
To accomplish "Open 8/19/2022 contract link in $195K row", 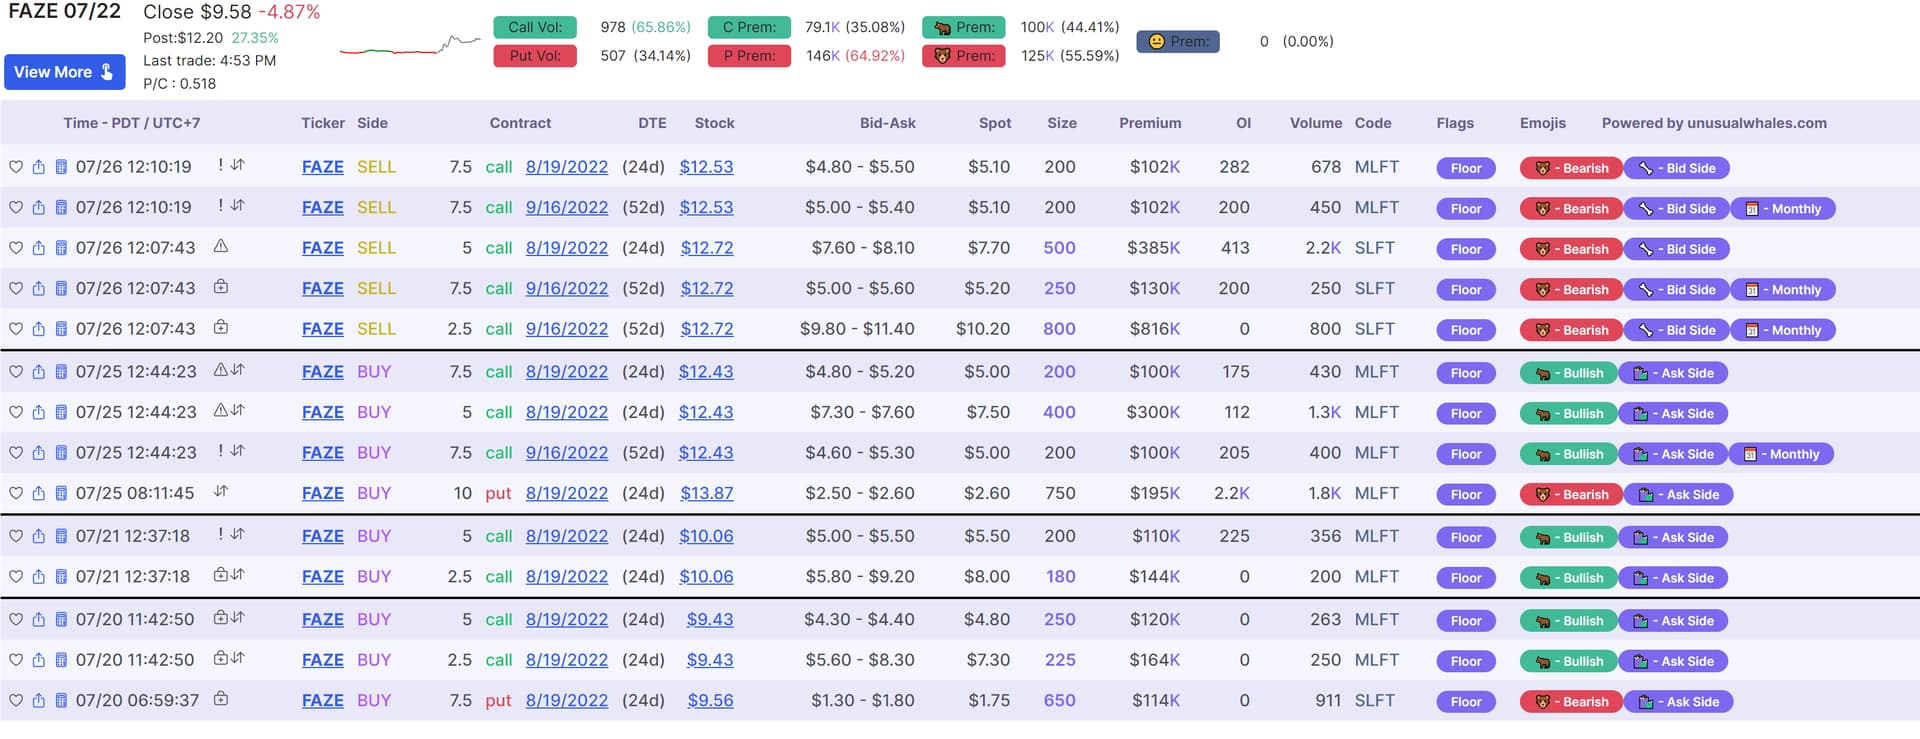I will 567,494.
